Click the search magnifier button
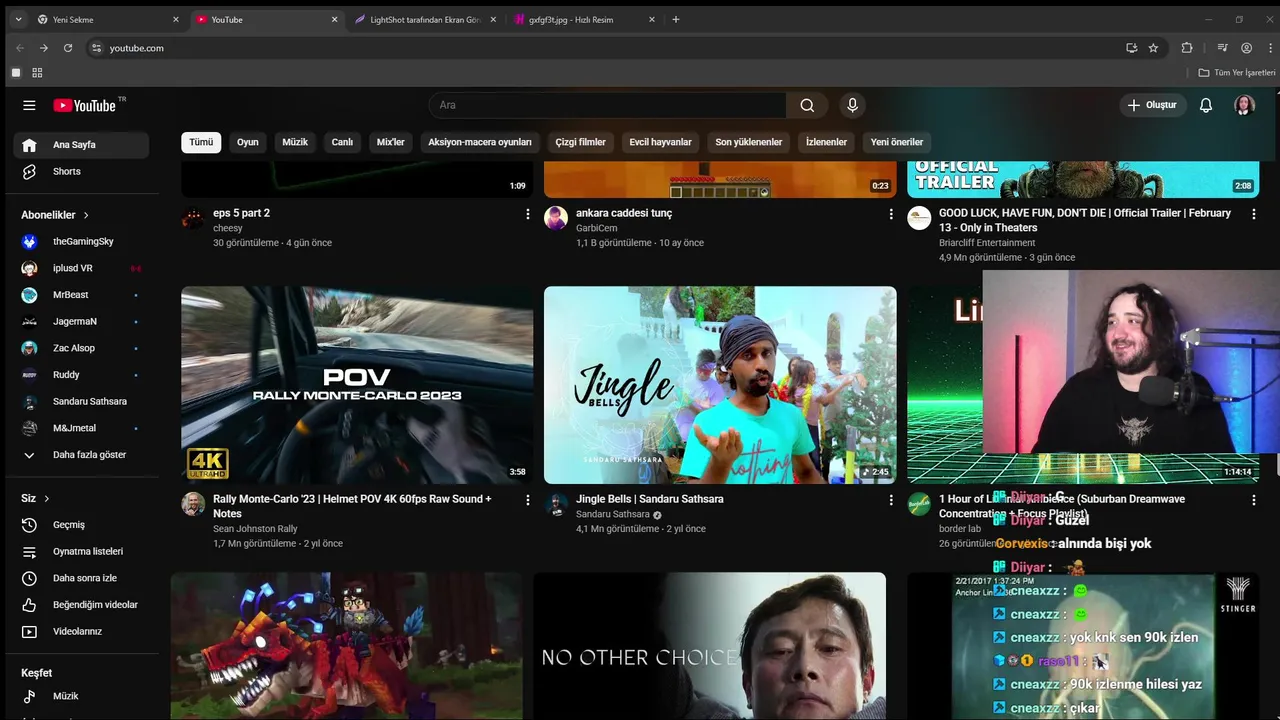 807,105
